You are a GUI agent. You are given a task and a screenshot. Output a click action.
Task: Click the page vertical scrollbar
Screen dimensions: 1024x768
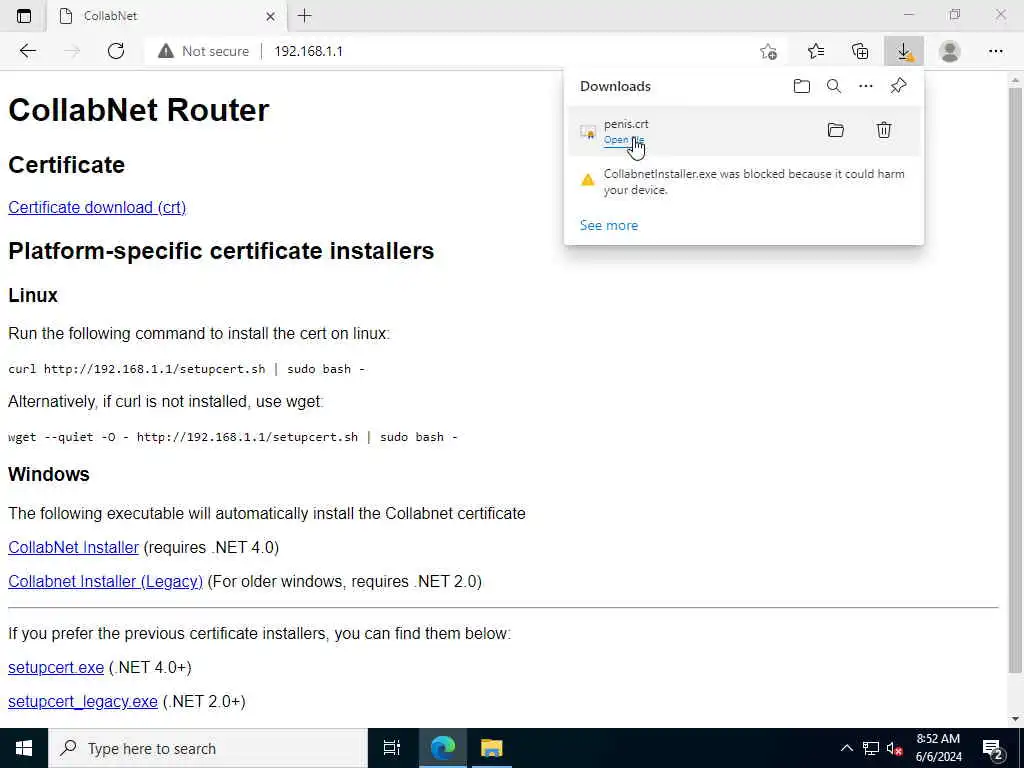pyautogui.click(x=1015, y=379)
